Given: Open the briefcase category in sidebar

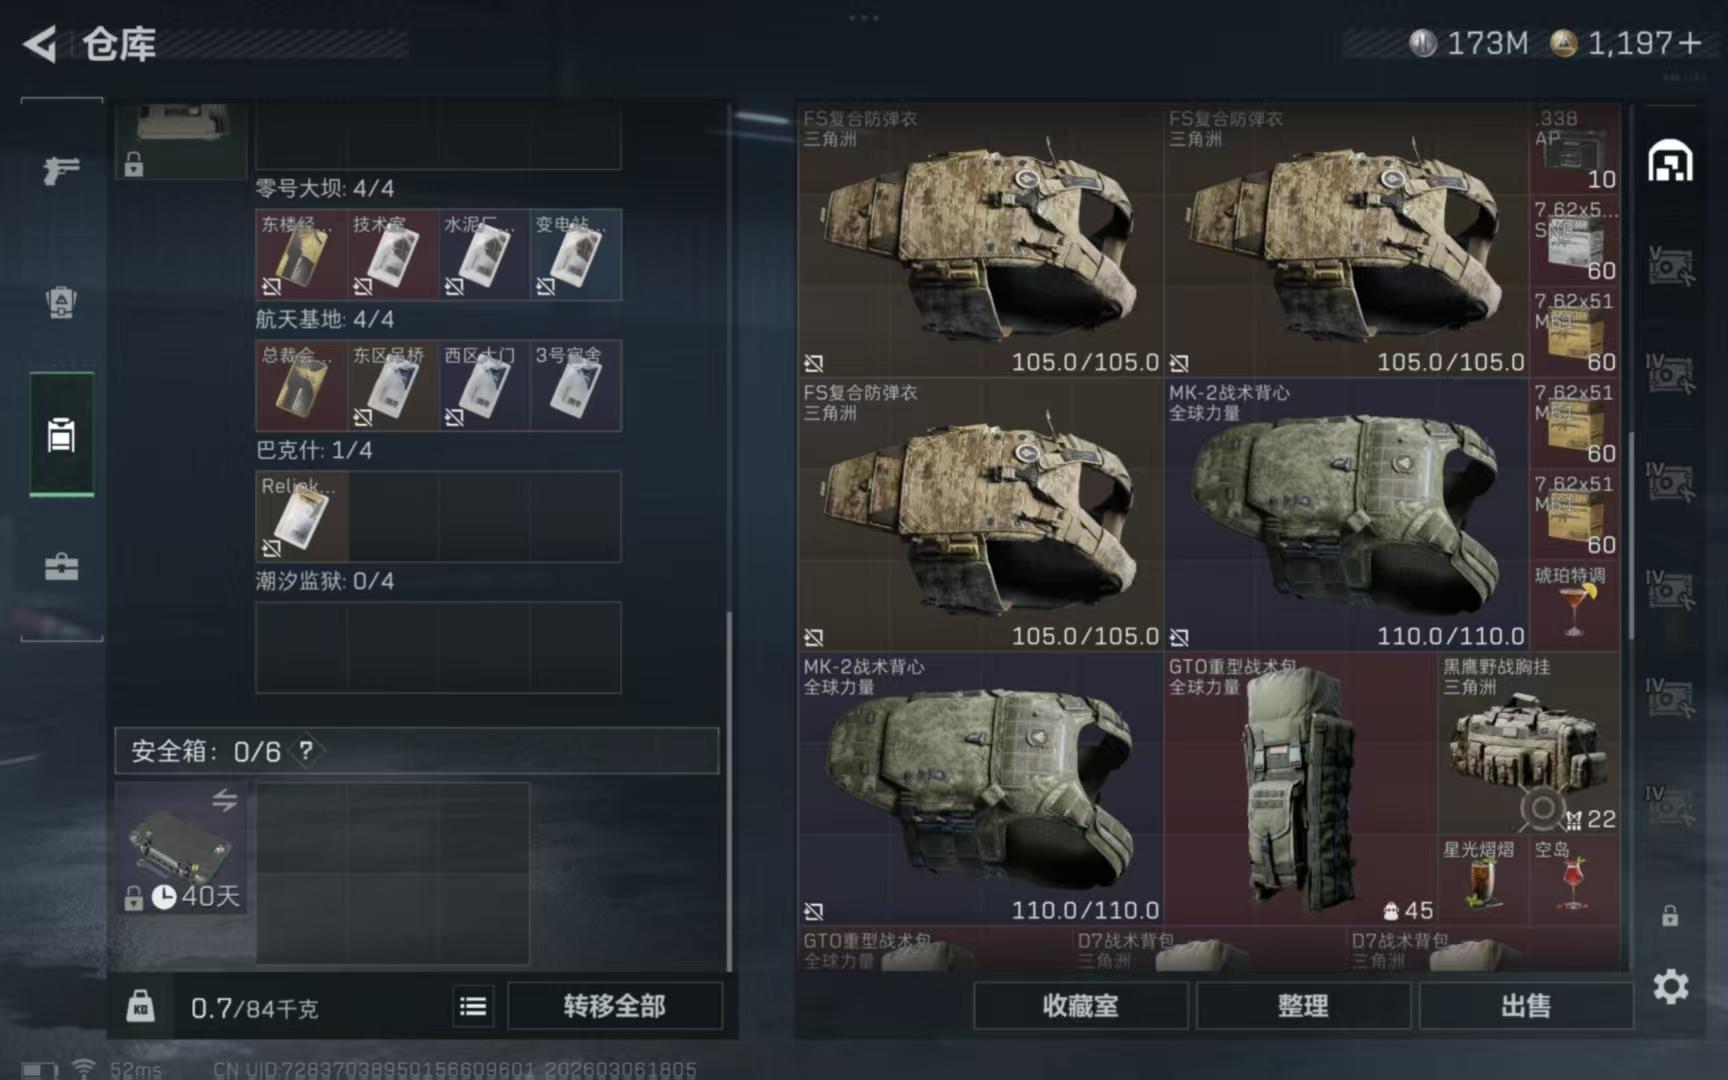Looking at the screenshot, I should point(61,567).
